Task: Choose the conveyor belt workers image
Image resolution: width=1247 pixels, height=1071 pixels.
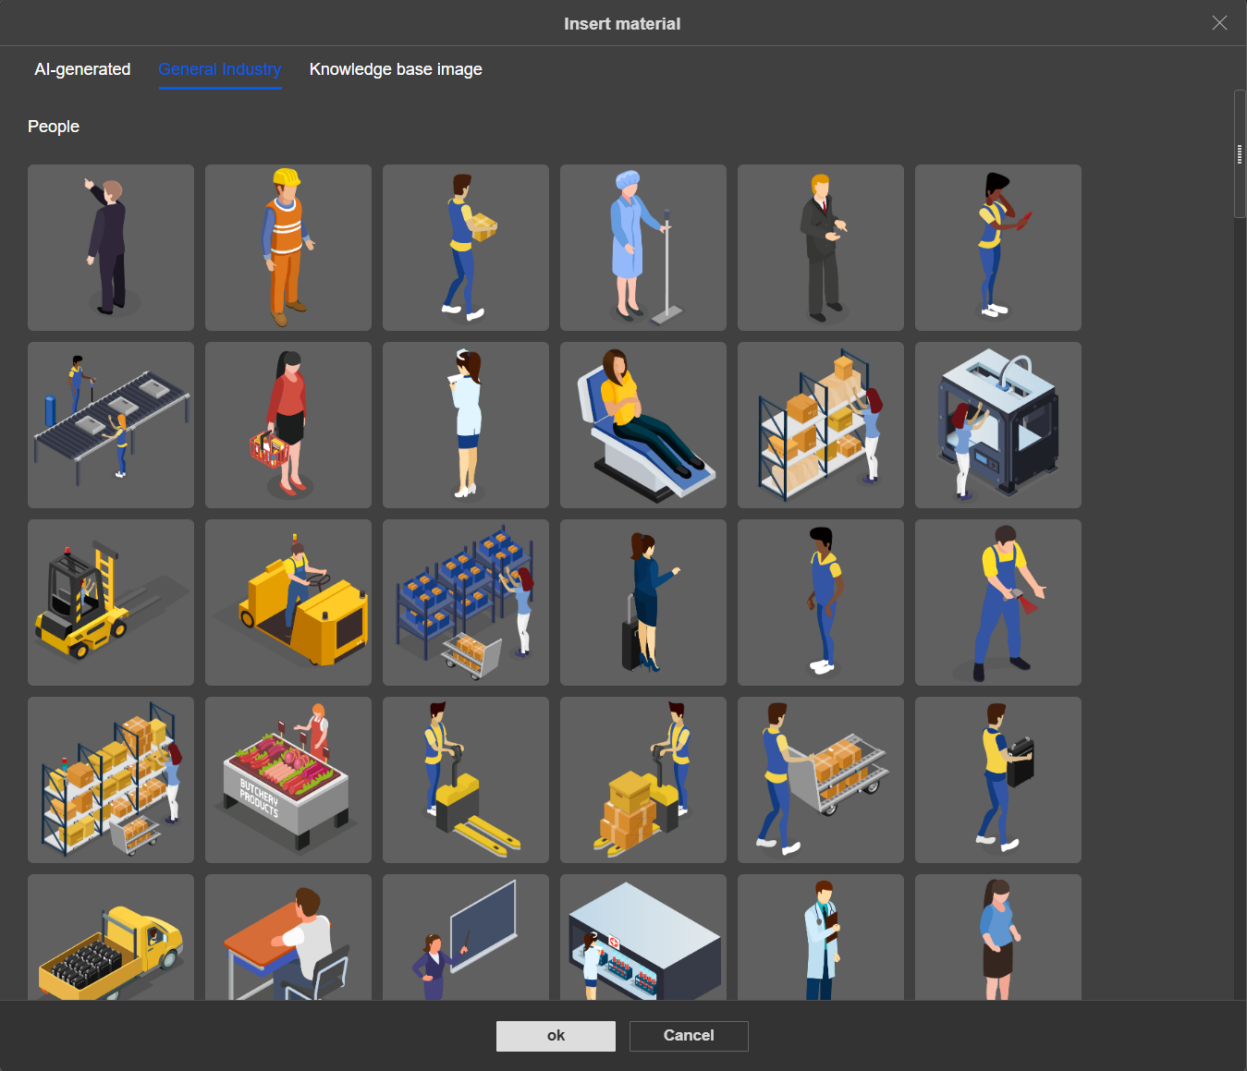Action: point(111,425)
